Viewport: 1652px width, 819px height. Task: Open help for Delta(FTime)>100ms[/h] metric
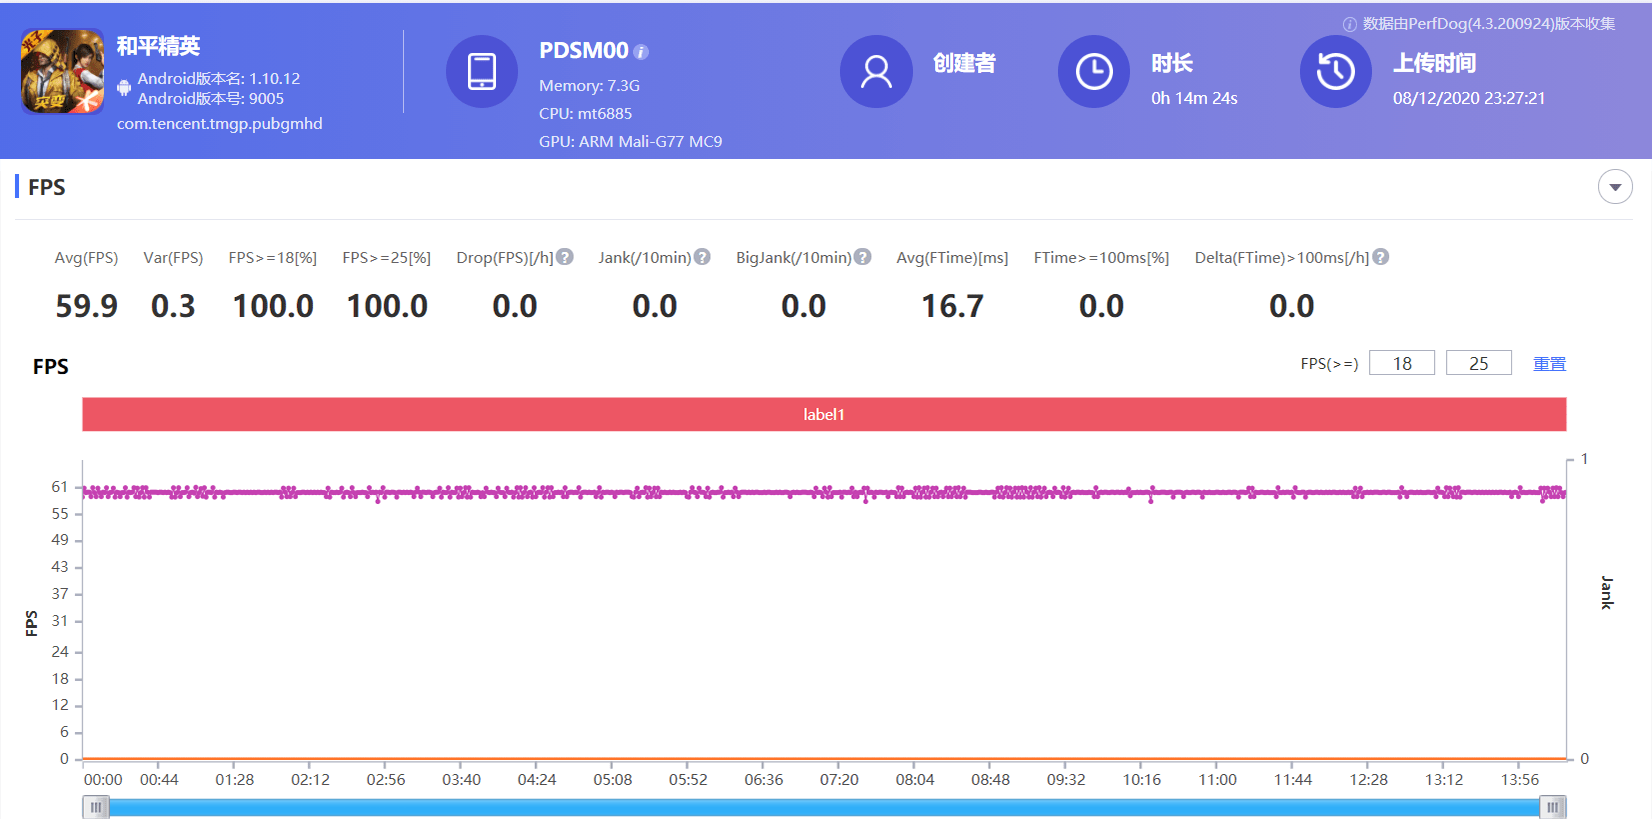click(1381, 257)
